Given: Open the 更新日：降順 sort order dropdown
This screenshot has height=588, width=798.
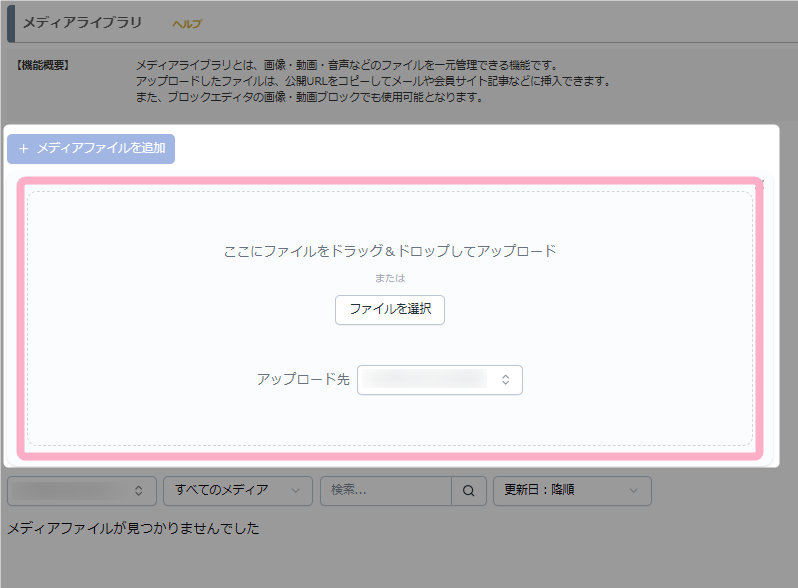Looking at the screenshot, I should tap(571, 491).
